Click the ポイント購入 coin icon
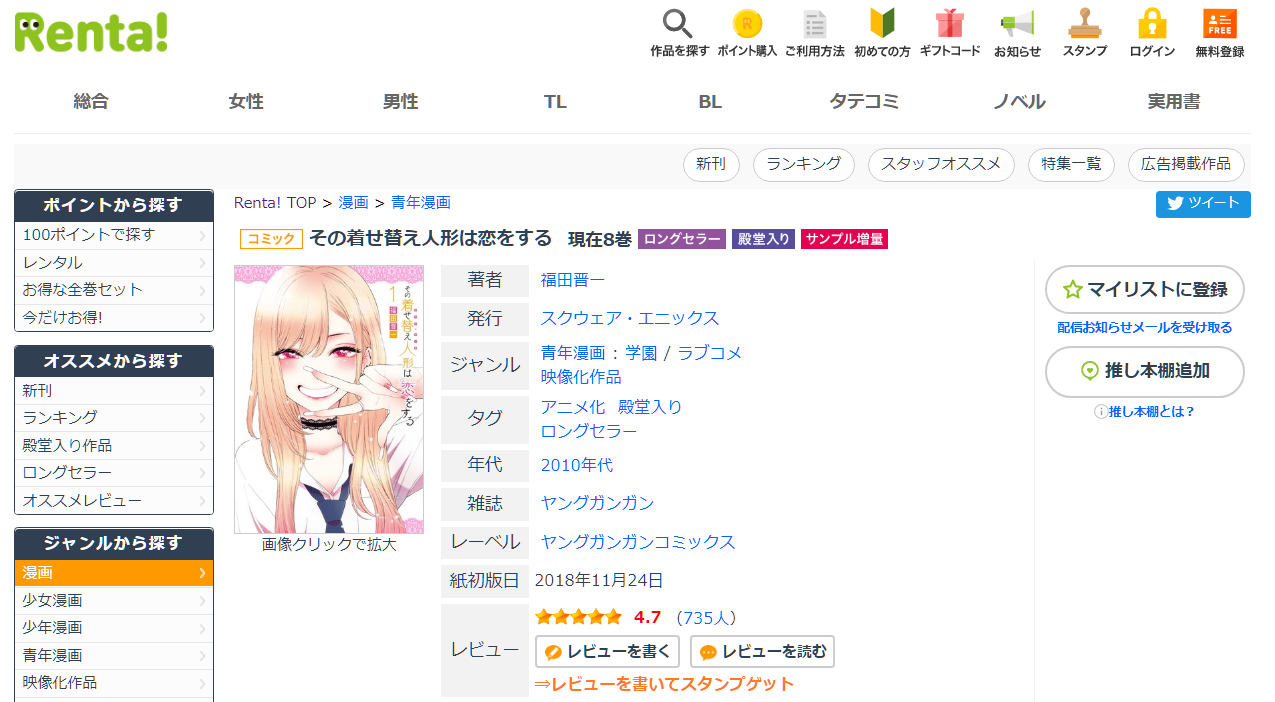This screenshot has width=1275, height=702. coord(747,24)
